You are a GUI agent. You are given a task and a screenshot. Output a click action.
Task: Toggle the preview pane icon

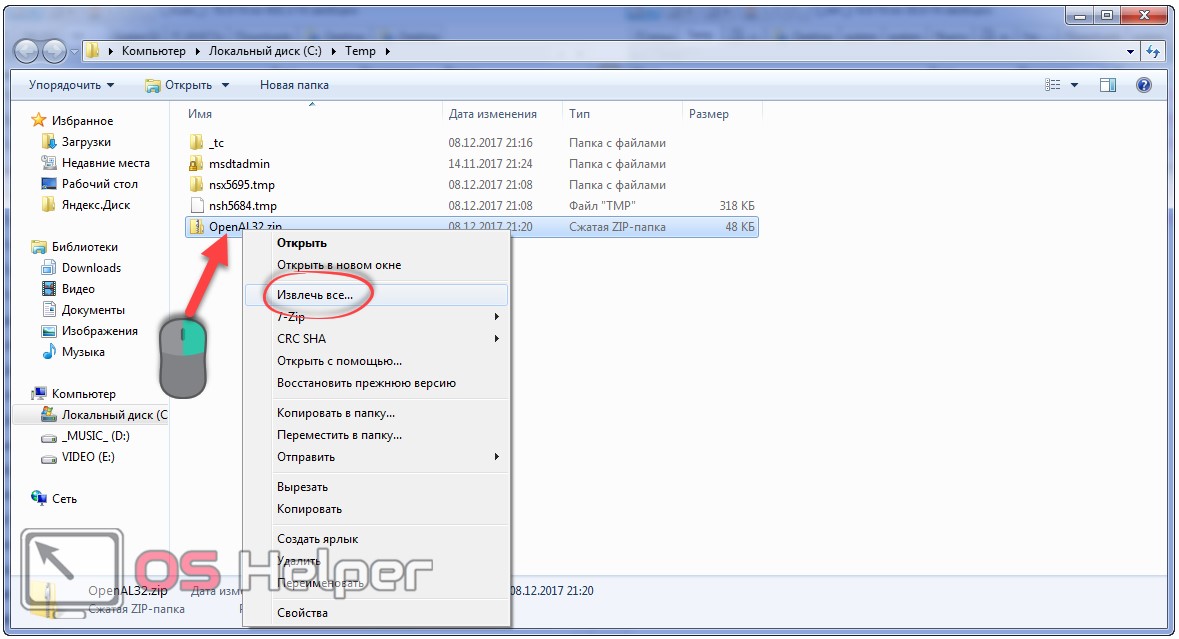[1108, 85]
